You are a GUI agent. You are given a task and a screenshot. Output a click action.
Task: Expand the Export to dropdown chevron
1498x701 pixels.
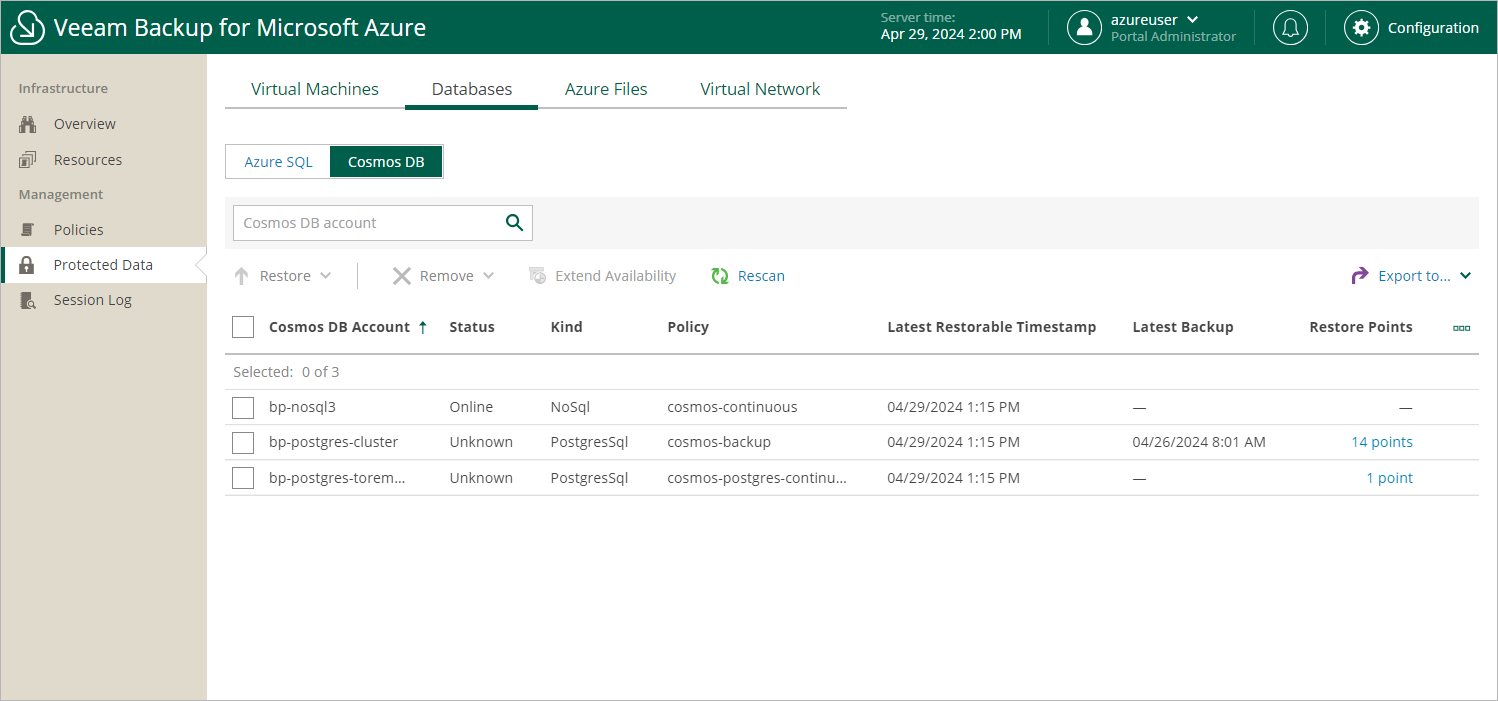point(1465,276)
